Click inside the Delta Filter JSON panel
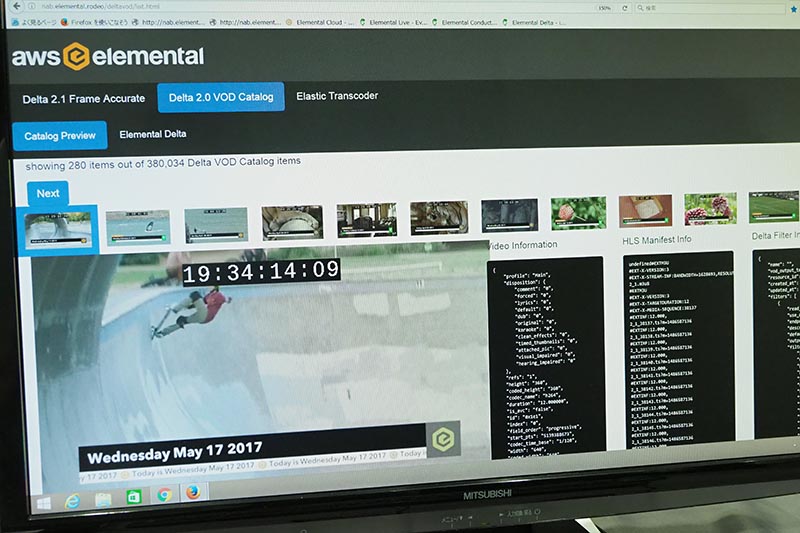 (x=776, y=343)
